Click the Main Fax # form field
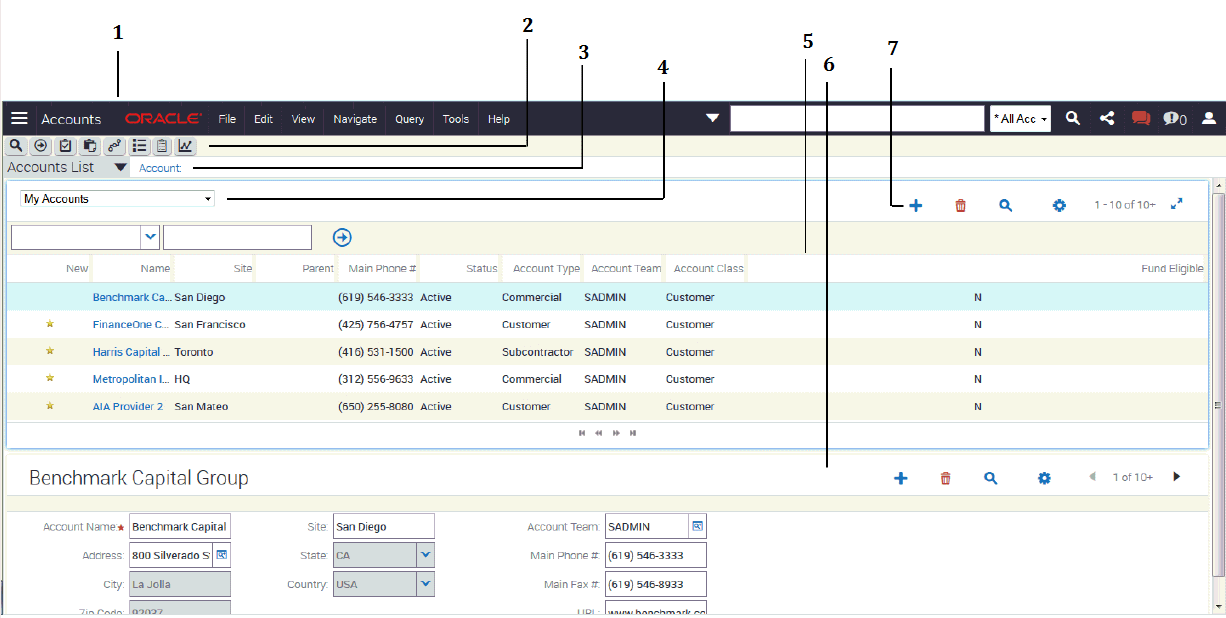 (x=656, y=584)
